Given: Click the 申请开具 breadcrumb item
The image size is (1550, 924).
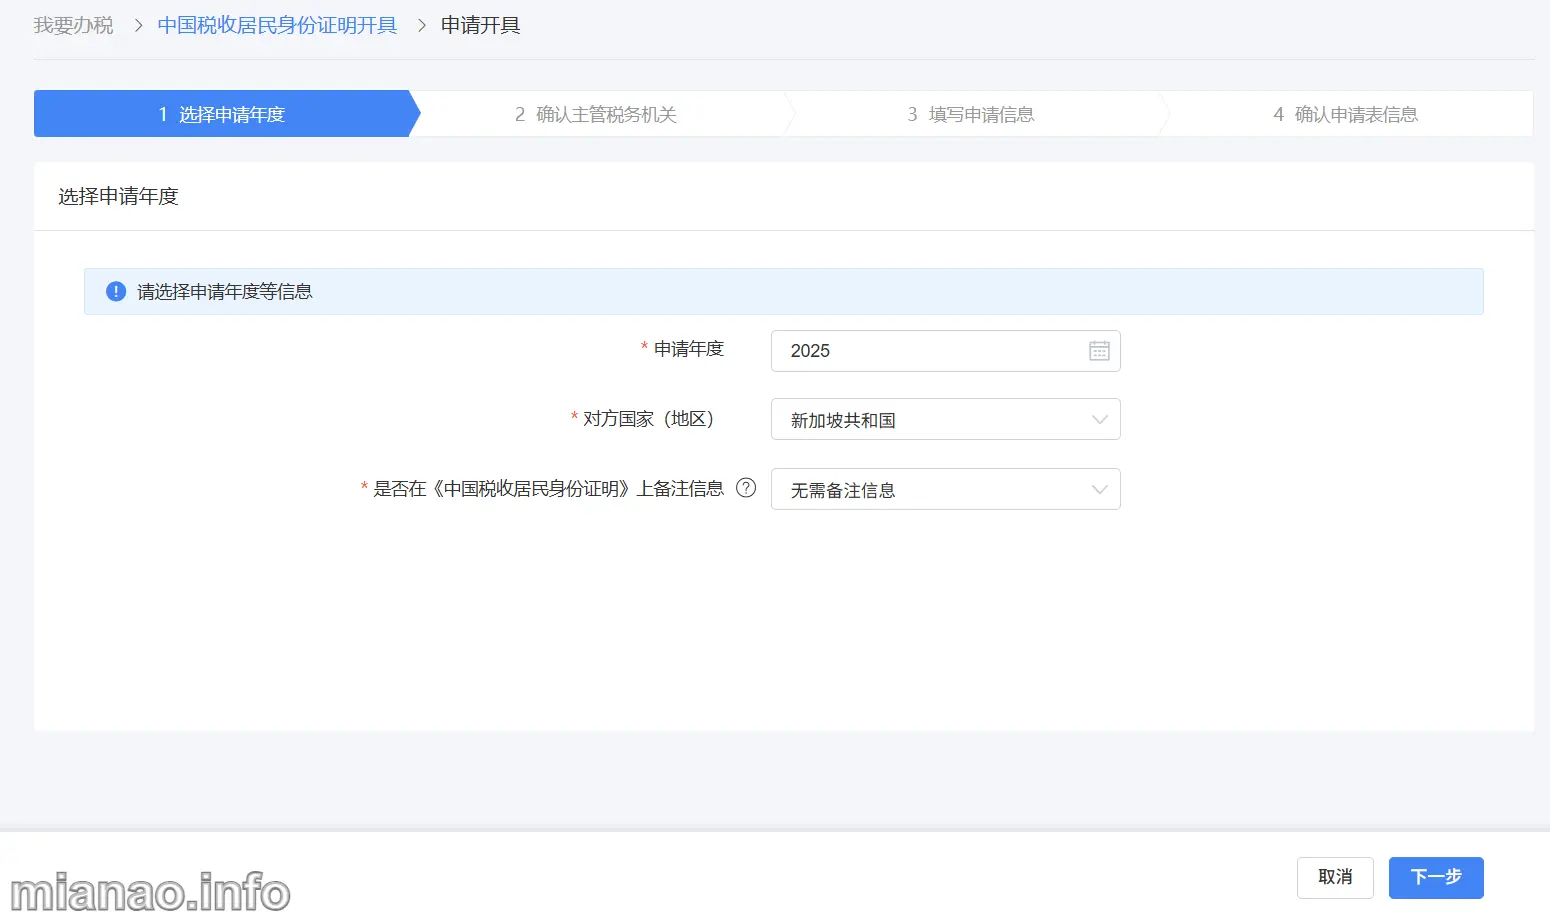Looking at the screenshot, I should [480, 25].
